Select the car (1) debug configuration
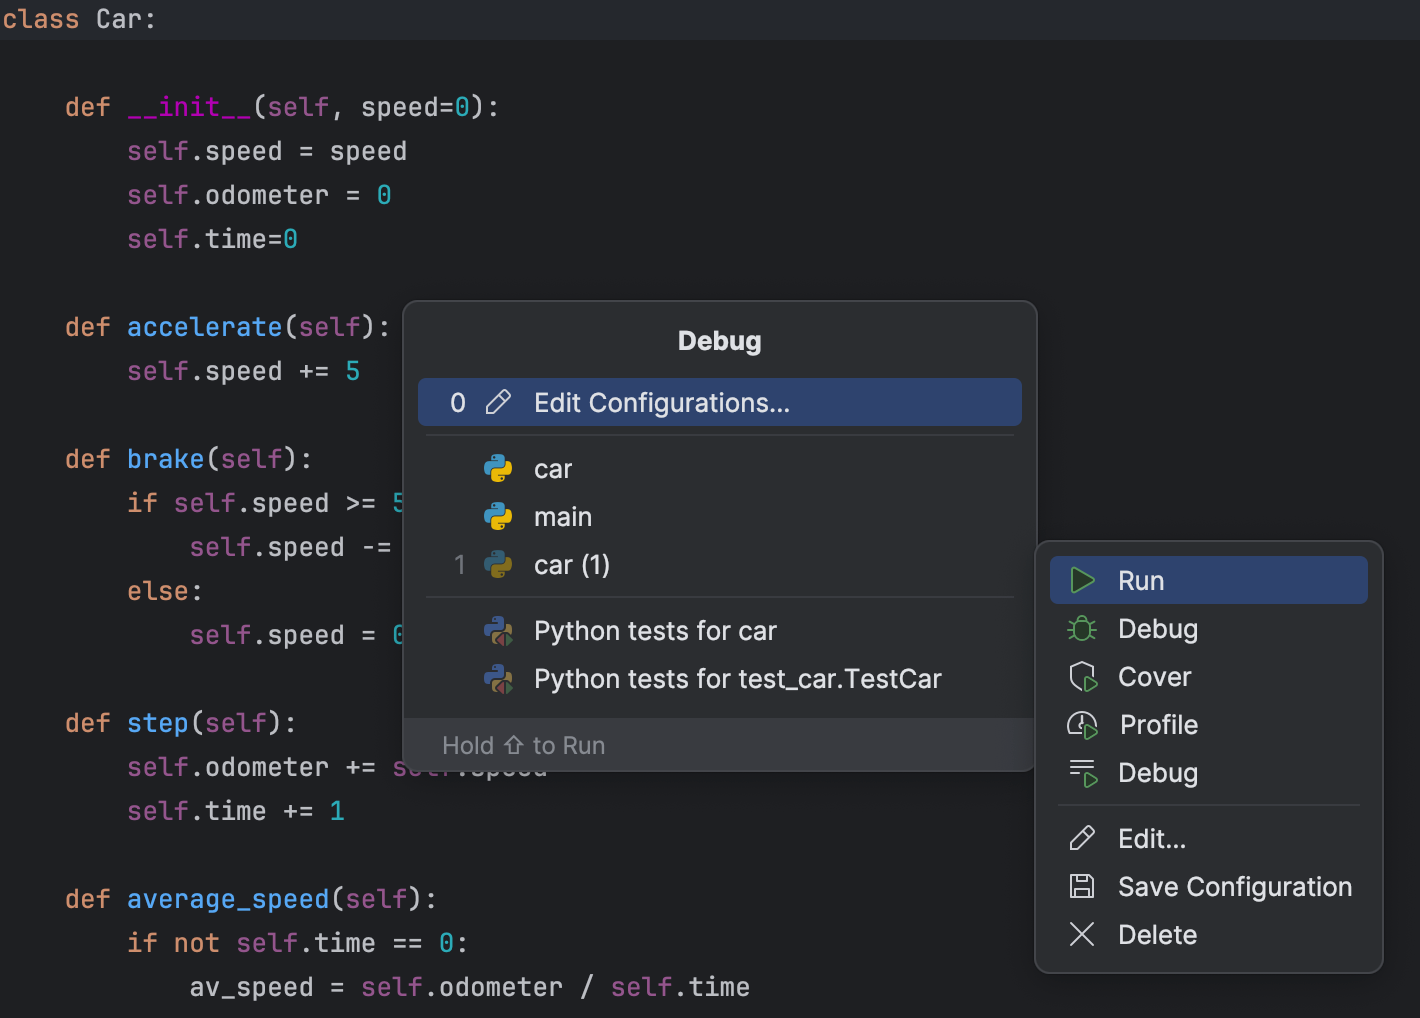Screen dimensions: 1420x1018 pyautogui.click(x=571, y=564)
